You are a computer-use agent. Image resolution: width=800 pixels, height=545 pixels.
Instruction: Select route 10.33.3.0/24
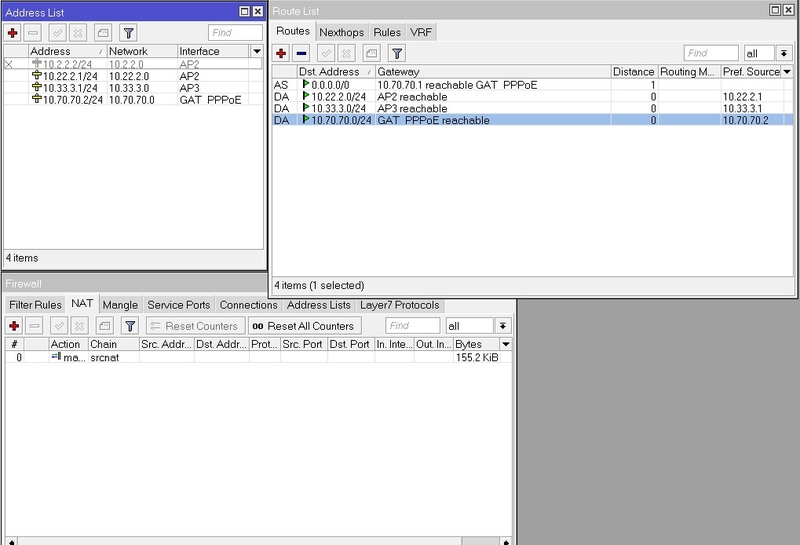coord(533,108)
